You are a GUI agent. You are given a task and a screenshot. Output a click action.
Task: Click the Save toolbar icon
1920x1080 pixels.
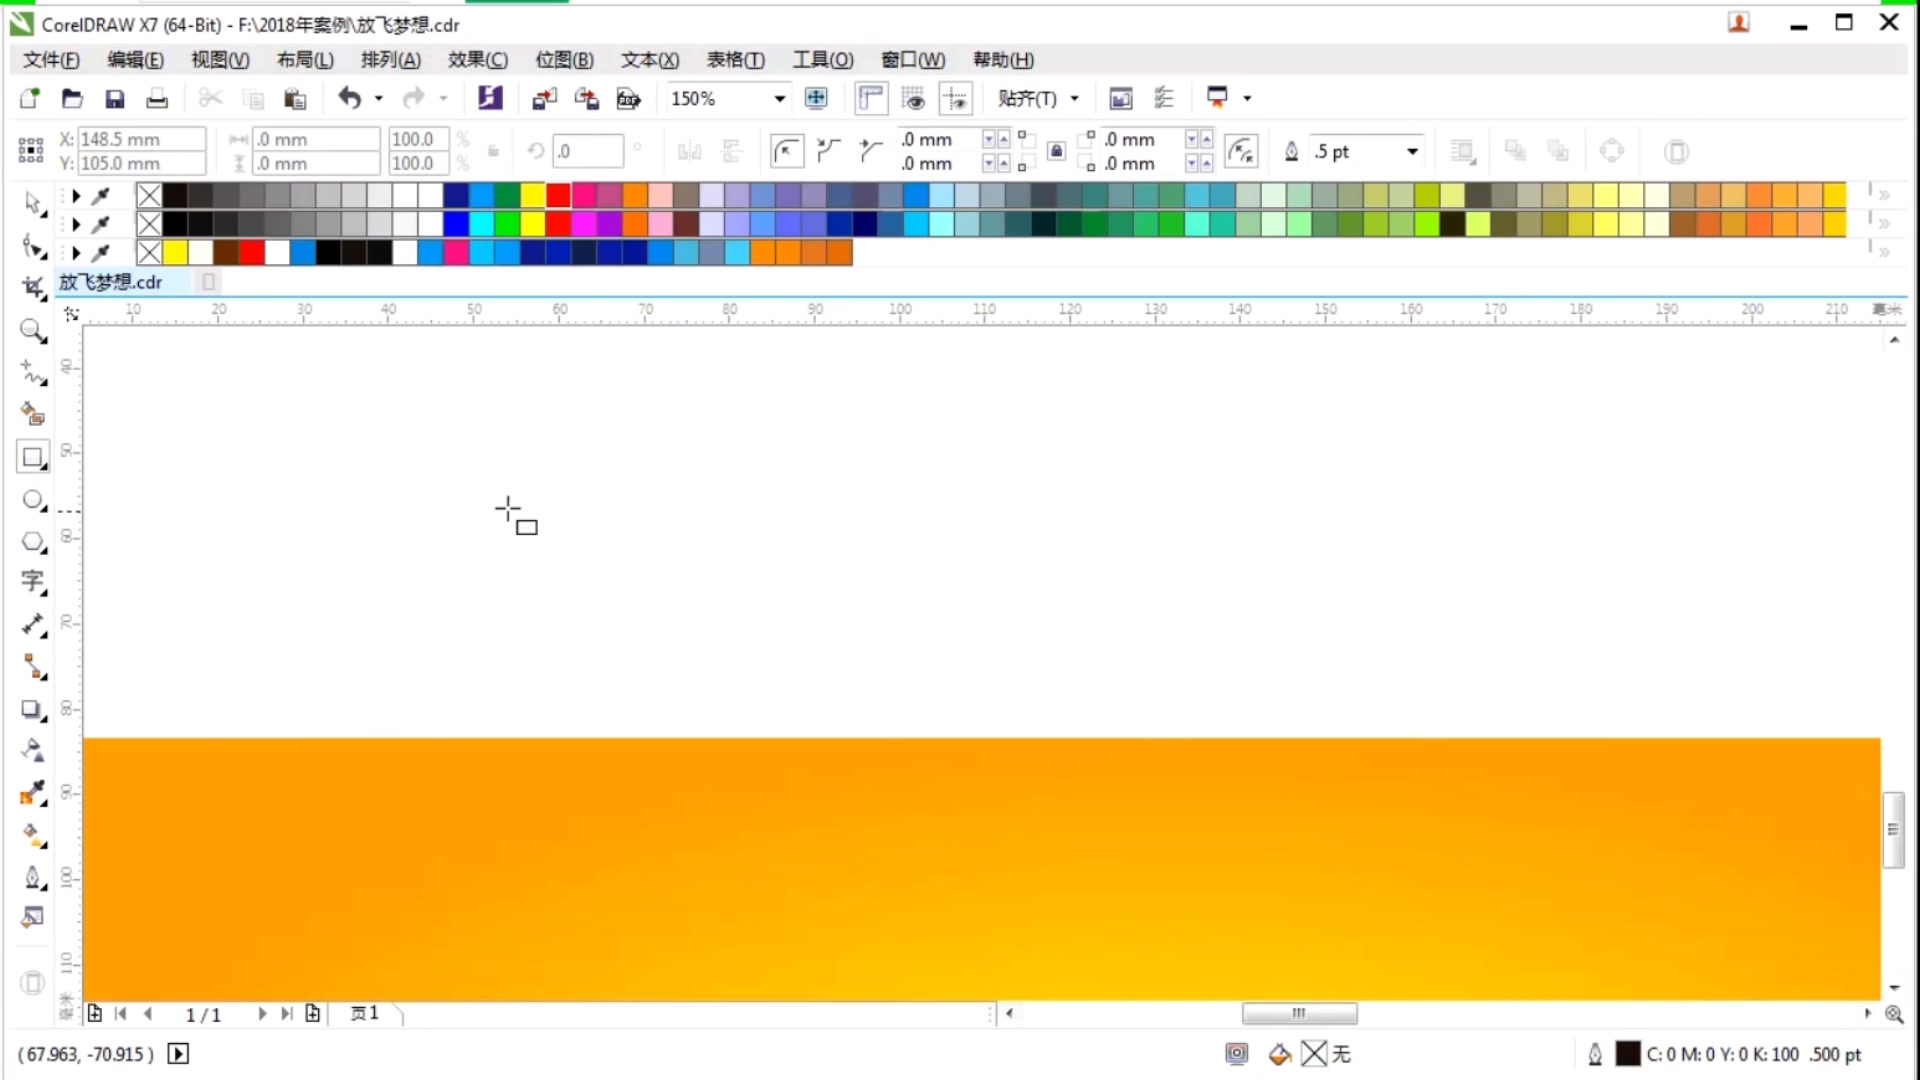click(x=115, y=98)
